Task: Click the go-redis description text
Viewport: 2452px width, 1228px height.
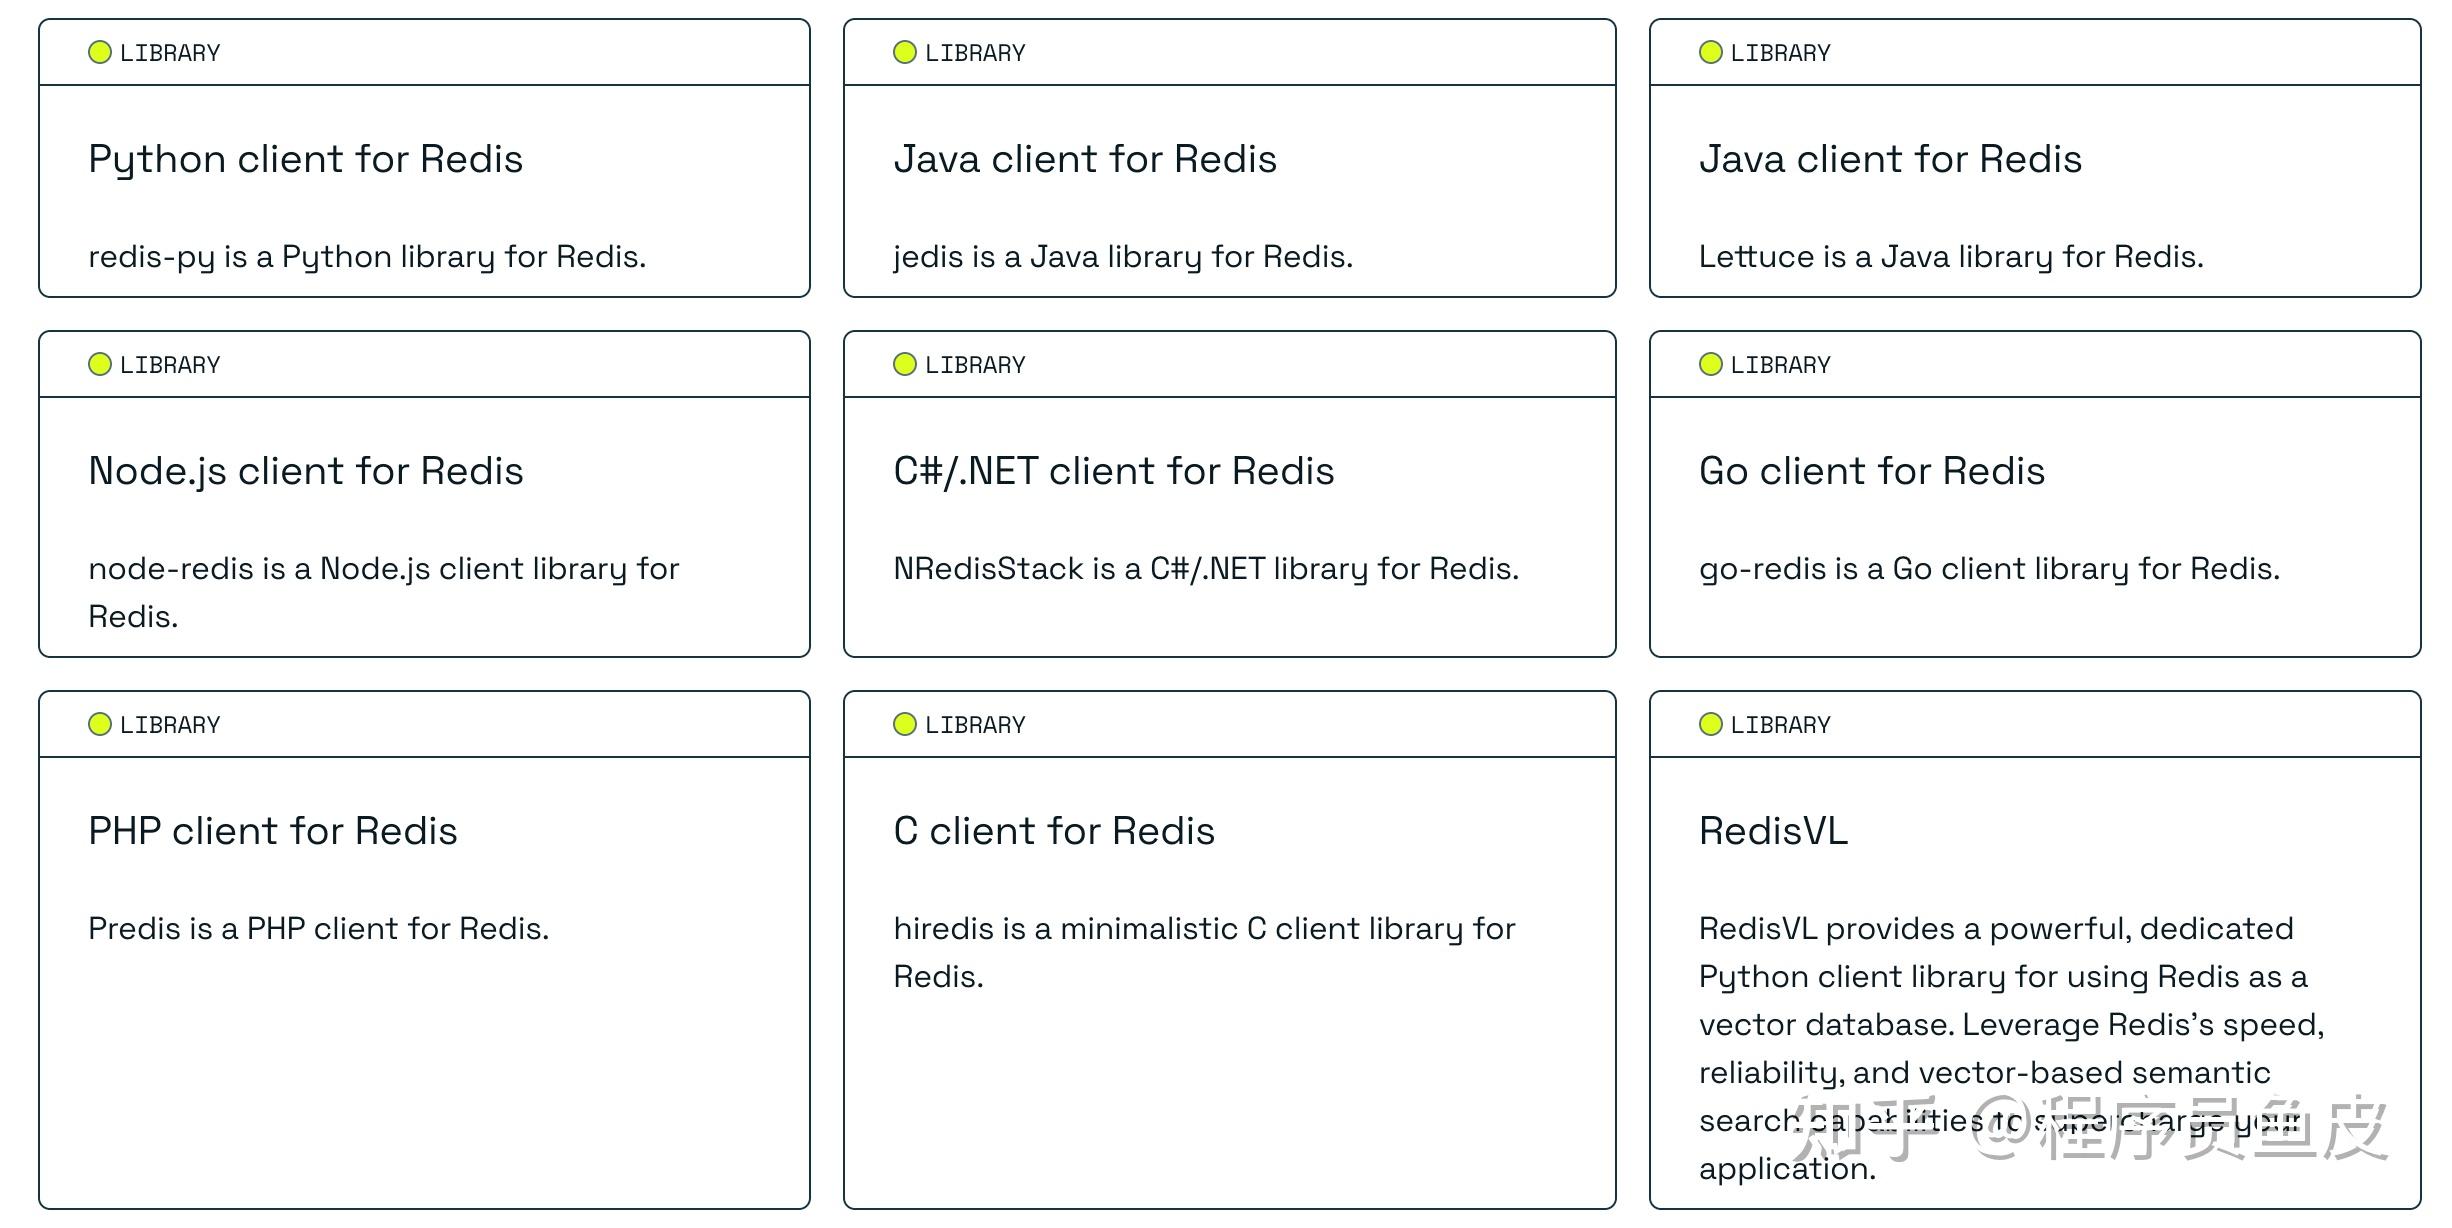Action: pos(1989,569)
